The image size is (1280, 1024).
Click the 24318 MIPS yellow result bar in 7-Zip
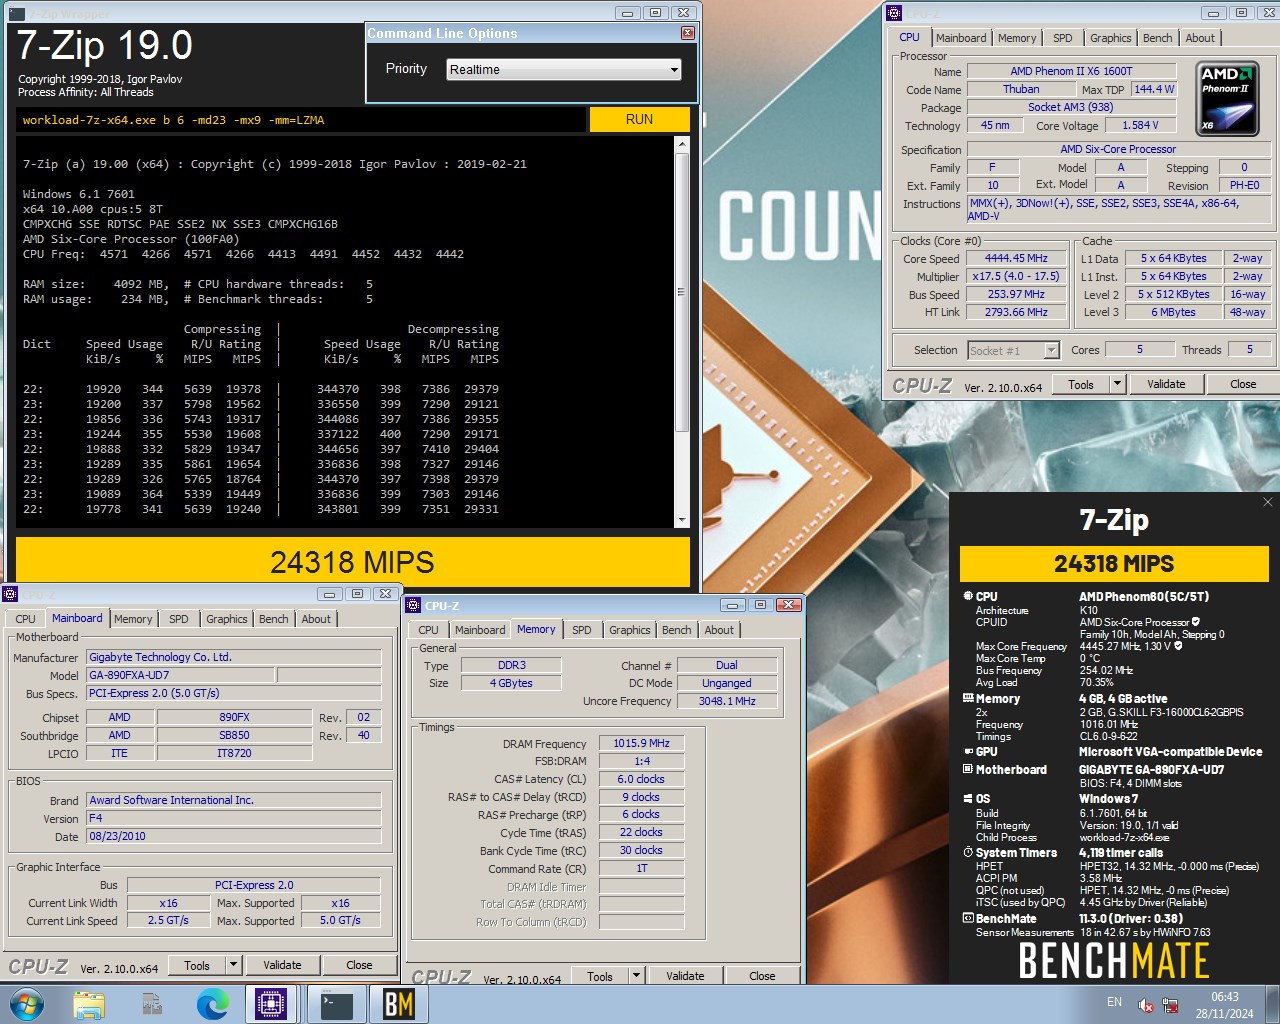[x=352, y=562]
